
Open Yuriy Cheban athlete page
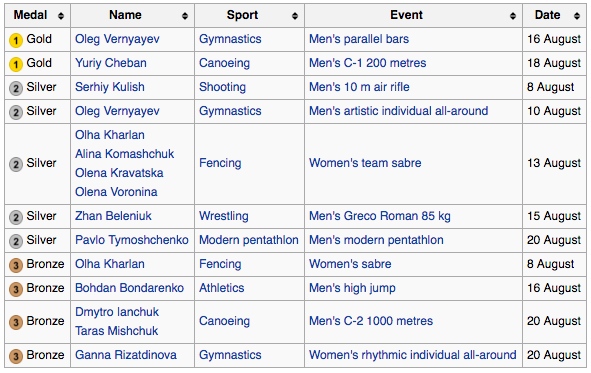pyautogui.click(x=111, y=63)
